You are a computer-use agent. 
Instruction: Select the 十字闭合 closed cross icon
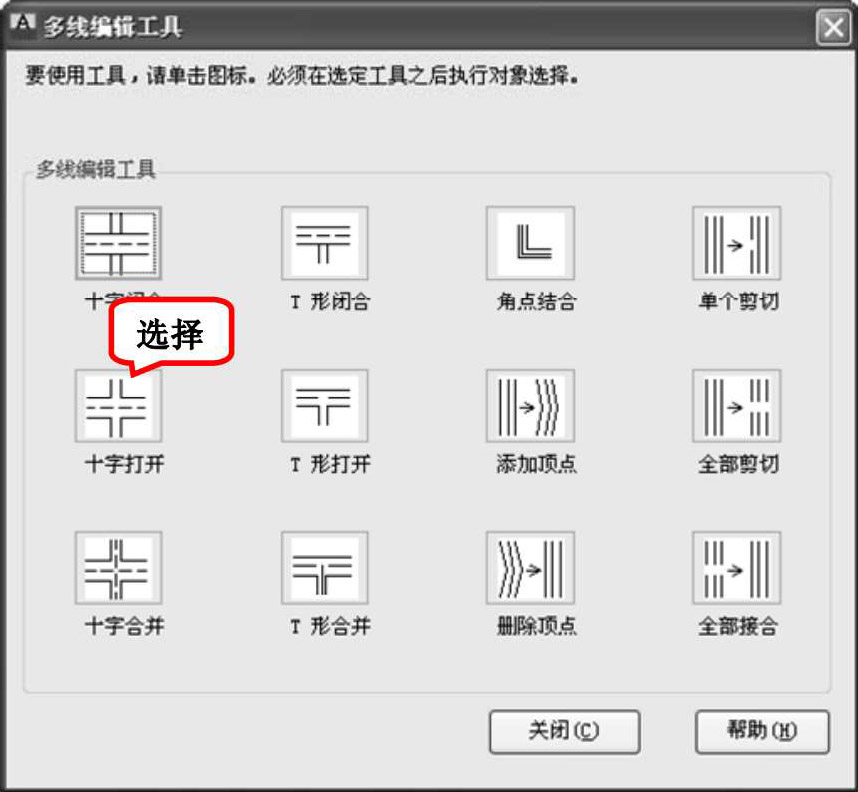click(118, 243)
